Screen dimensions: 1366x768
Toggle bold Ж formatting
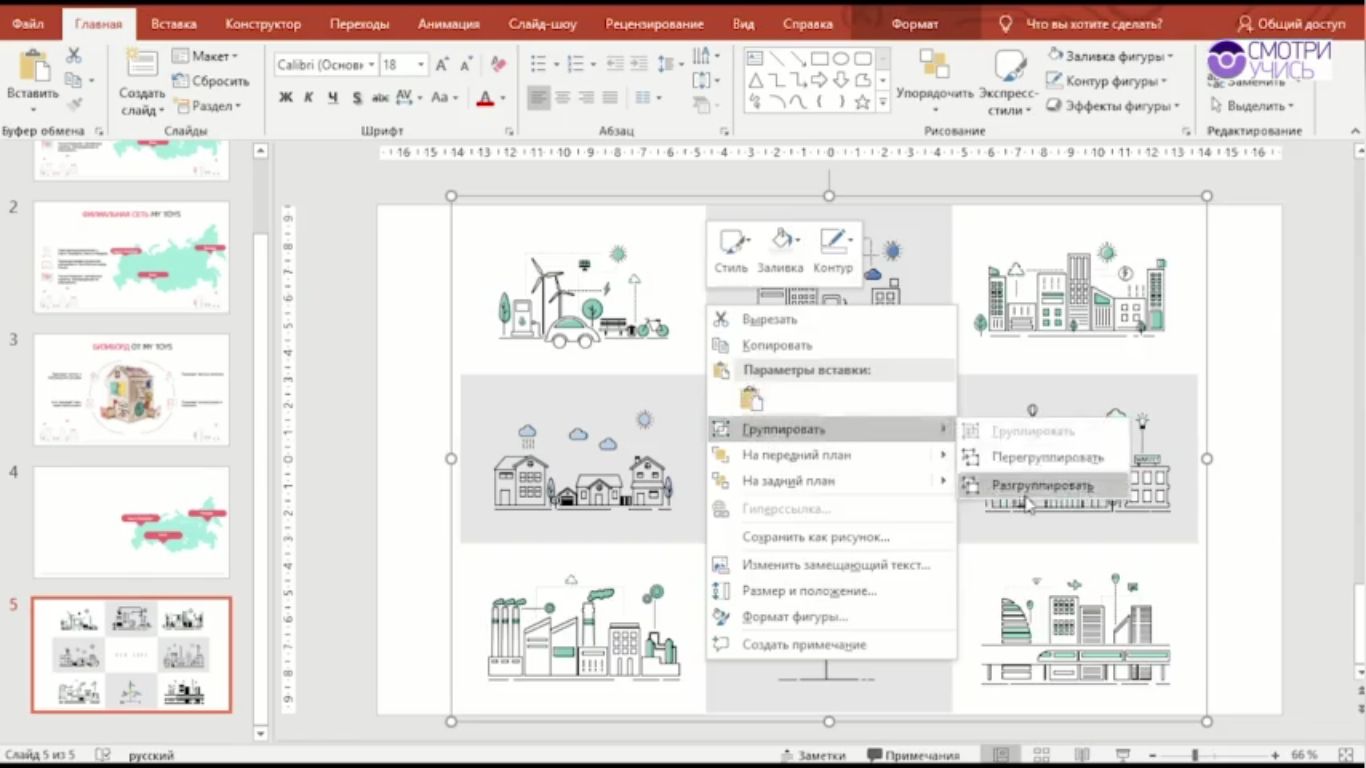[285, 97]
